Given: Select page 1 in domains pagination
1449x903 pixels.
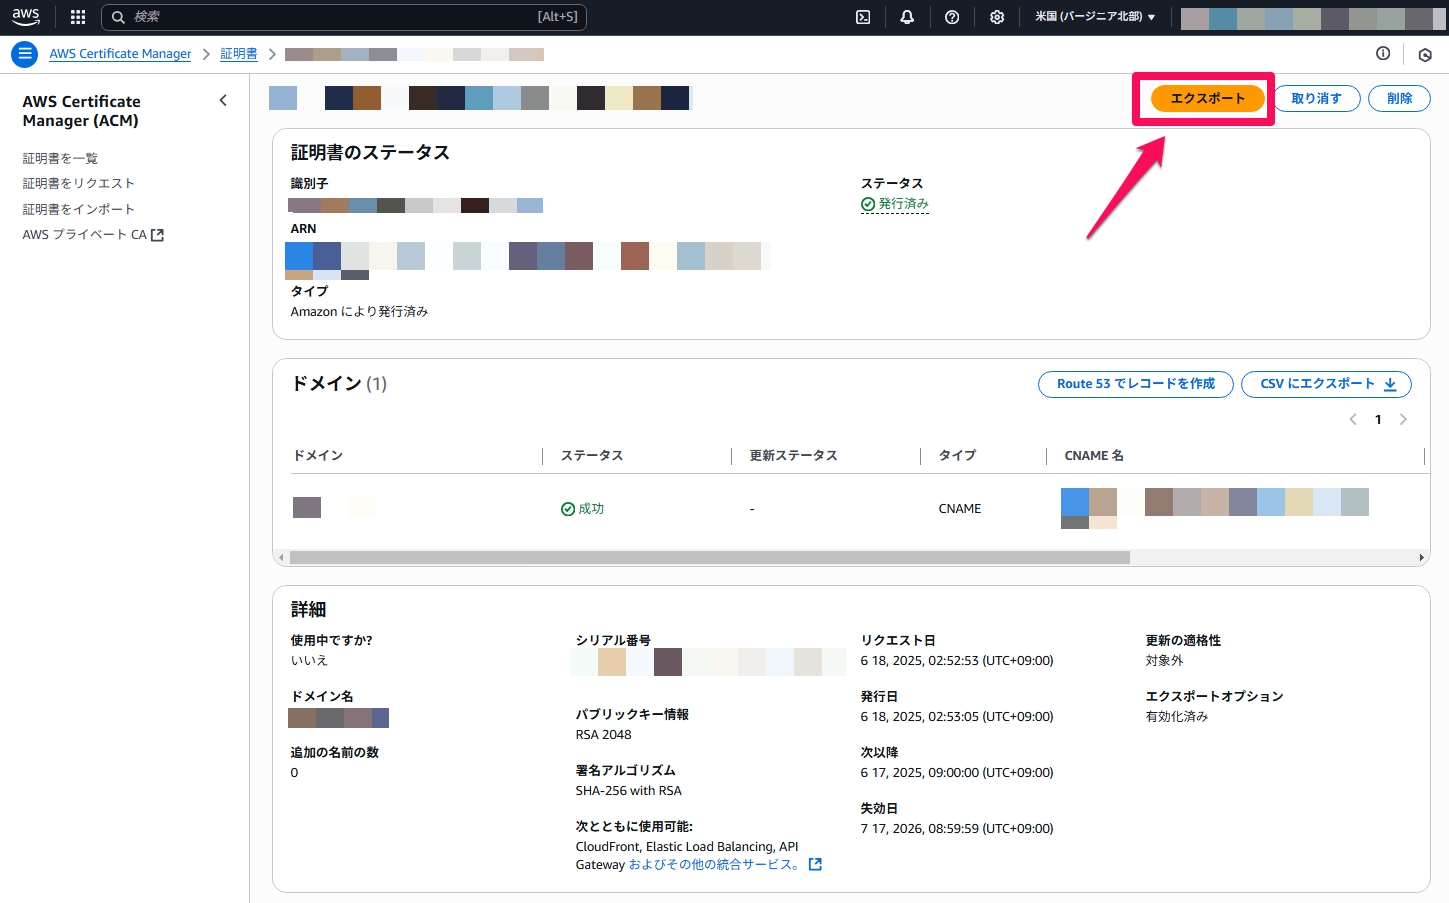Looking at the screenshot, I should pos(1378,419).
